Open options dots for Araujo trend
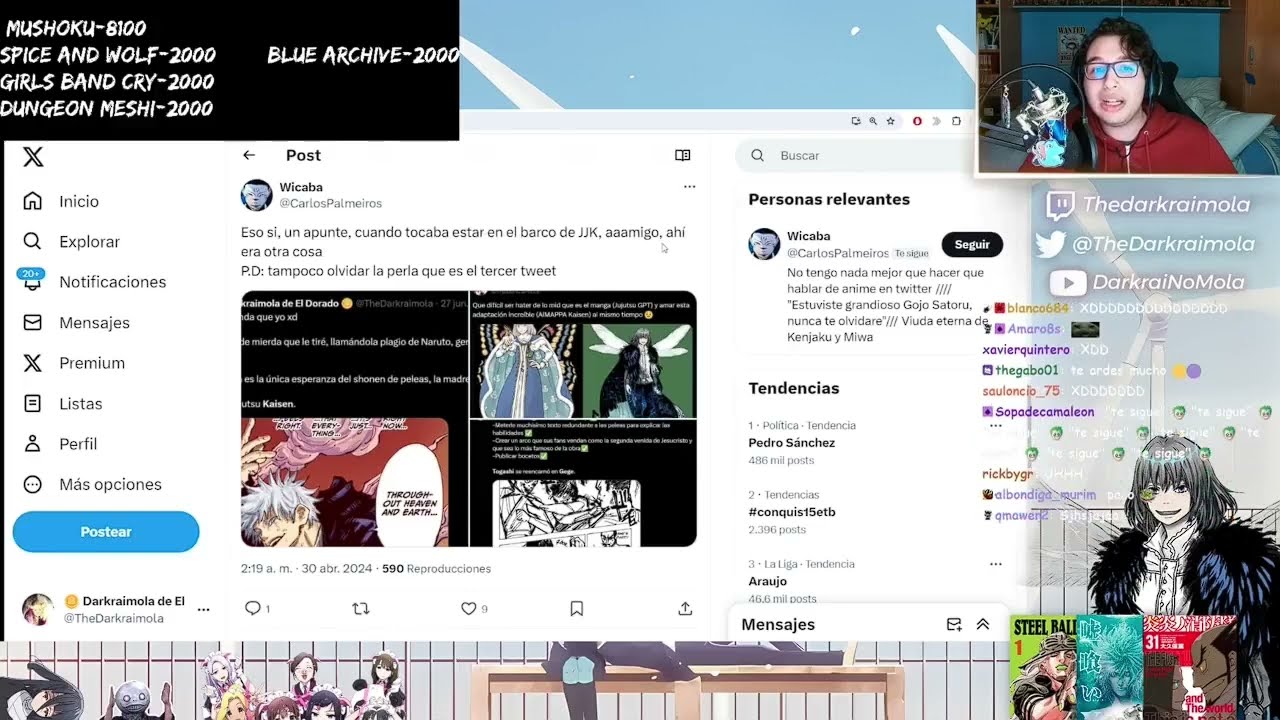Image resolution: width=1280 pixels, height=720 pixels. click(995, 564)
